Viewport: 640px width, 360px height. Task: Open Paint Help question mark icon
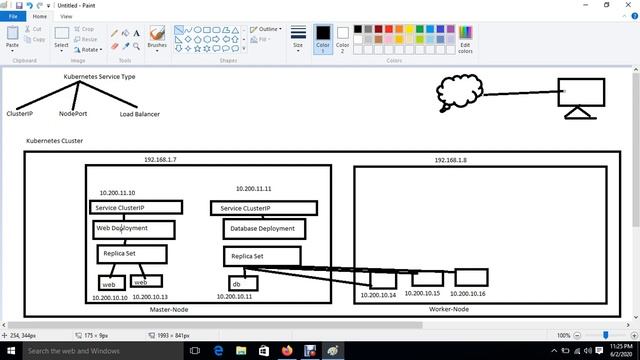pos(635,16)
